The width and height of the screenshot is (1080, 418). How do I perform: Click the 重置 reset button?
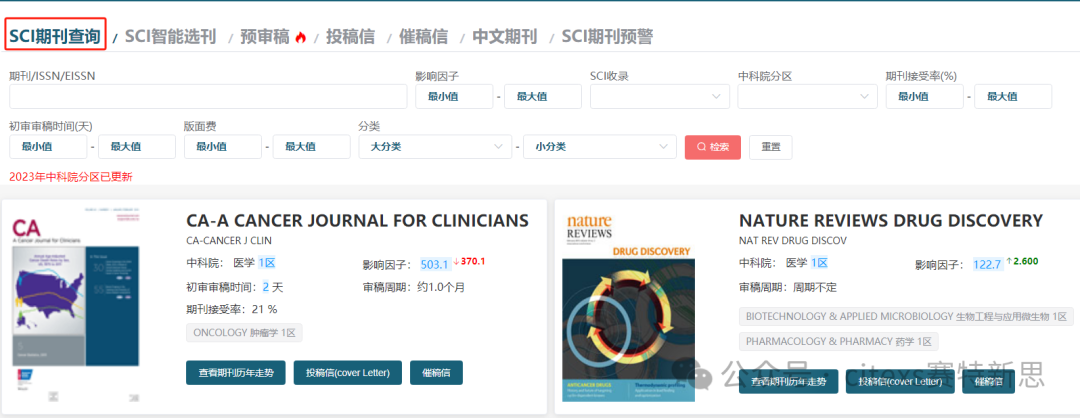(771, 147)
